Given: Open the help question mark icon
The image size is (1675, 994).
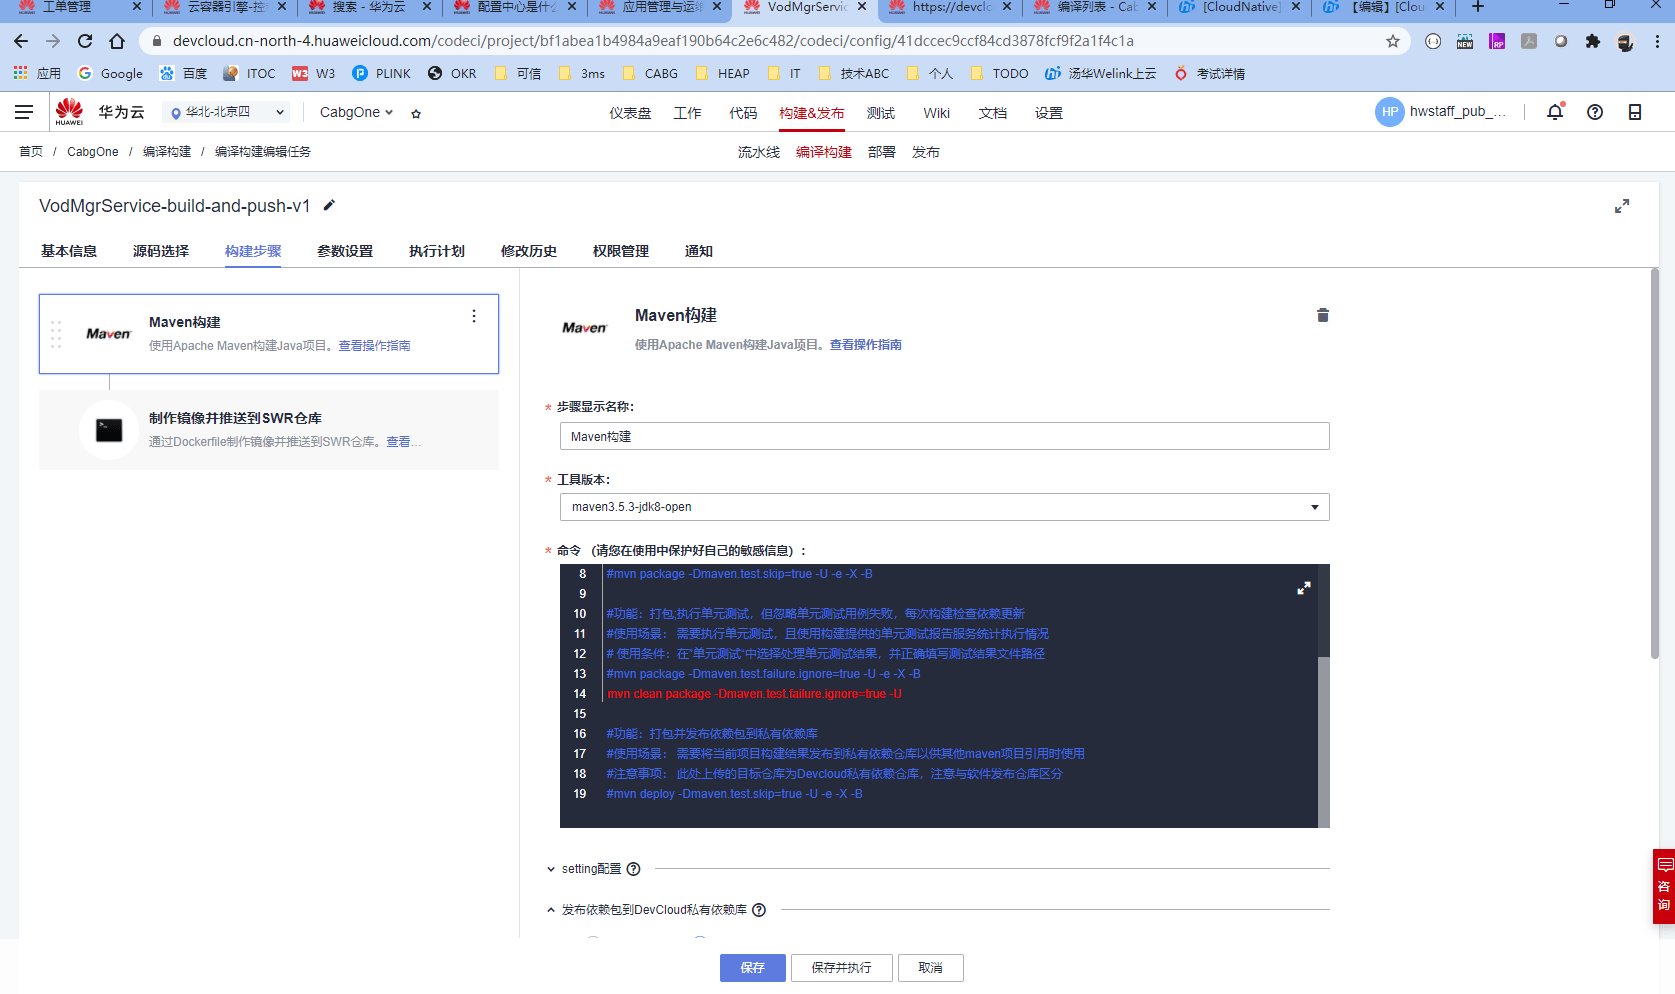Looking at the screenshot, I should [x=1595, y=112].
